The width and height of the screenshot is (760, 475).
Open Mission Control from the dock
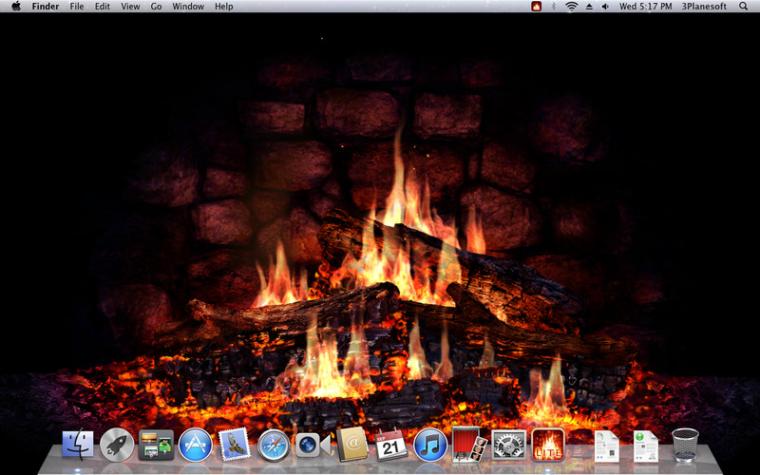tap(156, 444)
